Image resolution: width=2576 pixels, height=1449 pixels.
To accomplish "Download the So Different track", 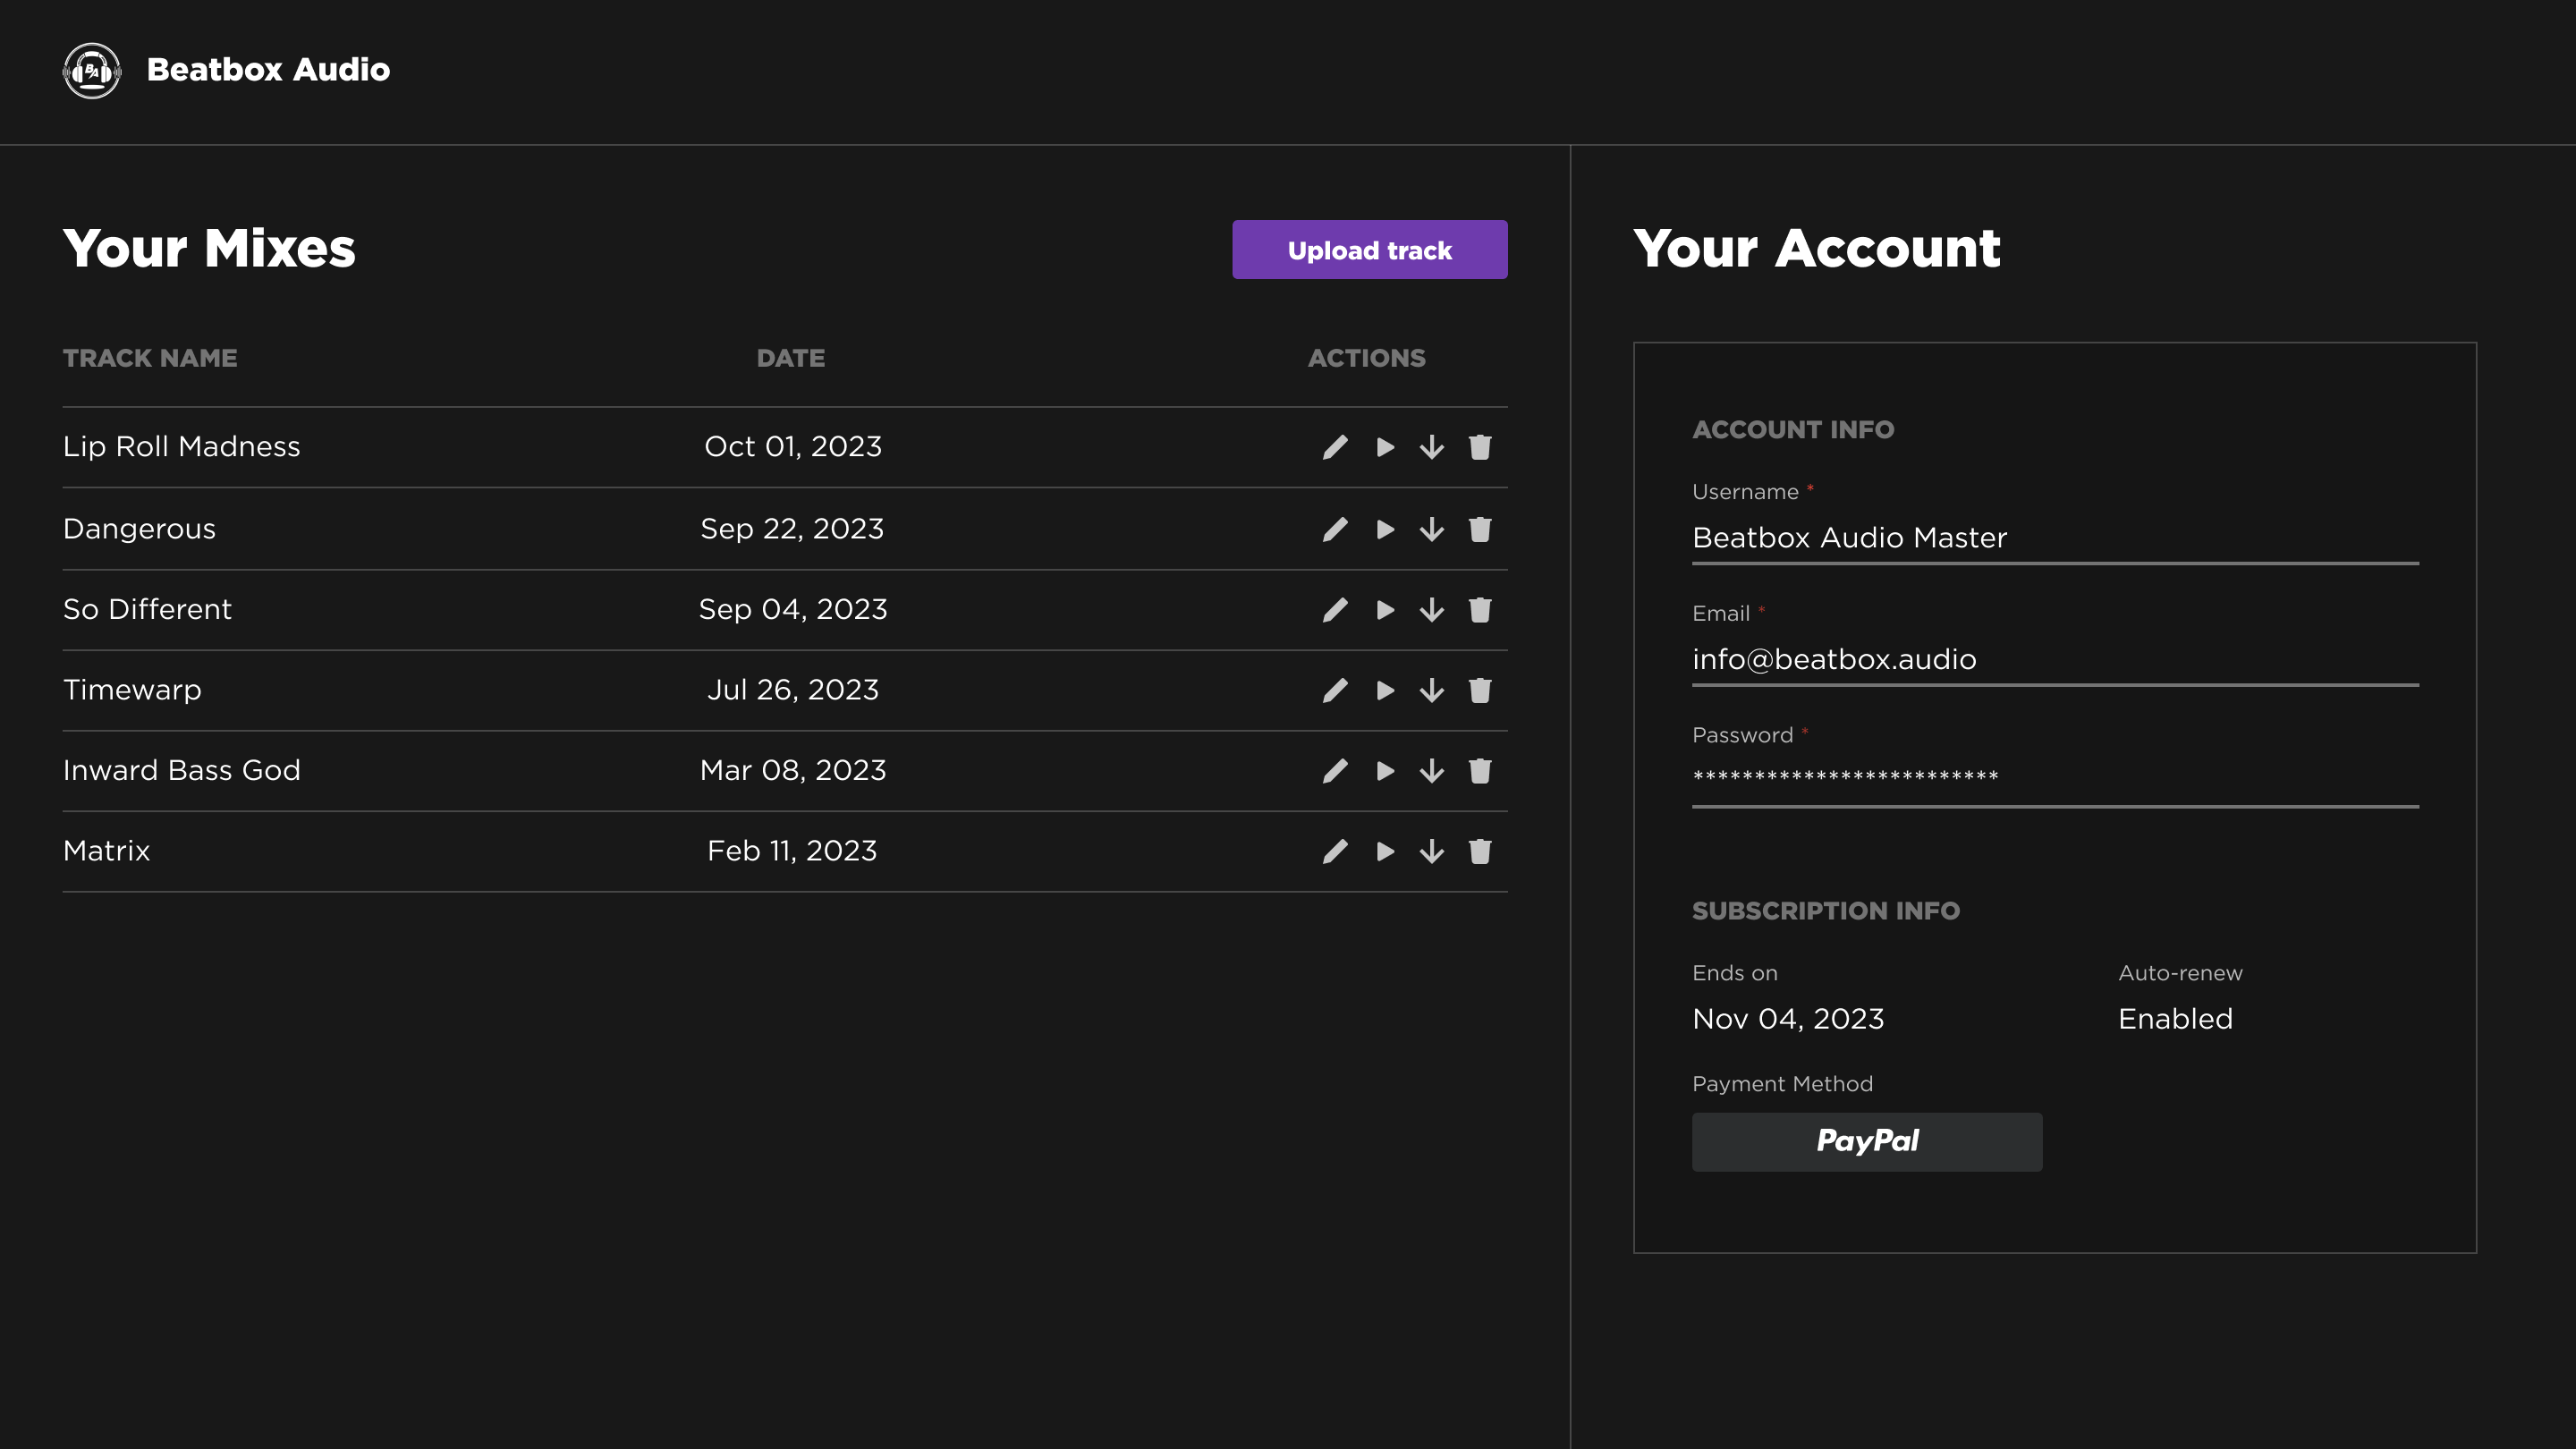I will tap(1432, 610).
